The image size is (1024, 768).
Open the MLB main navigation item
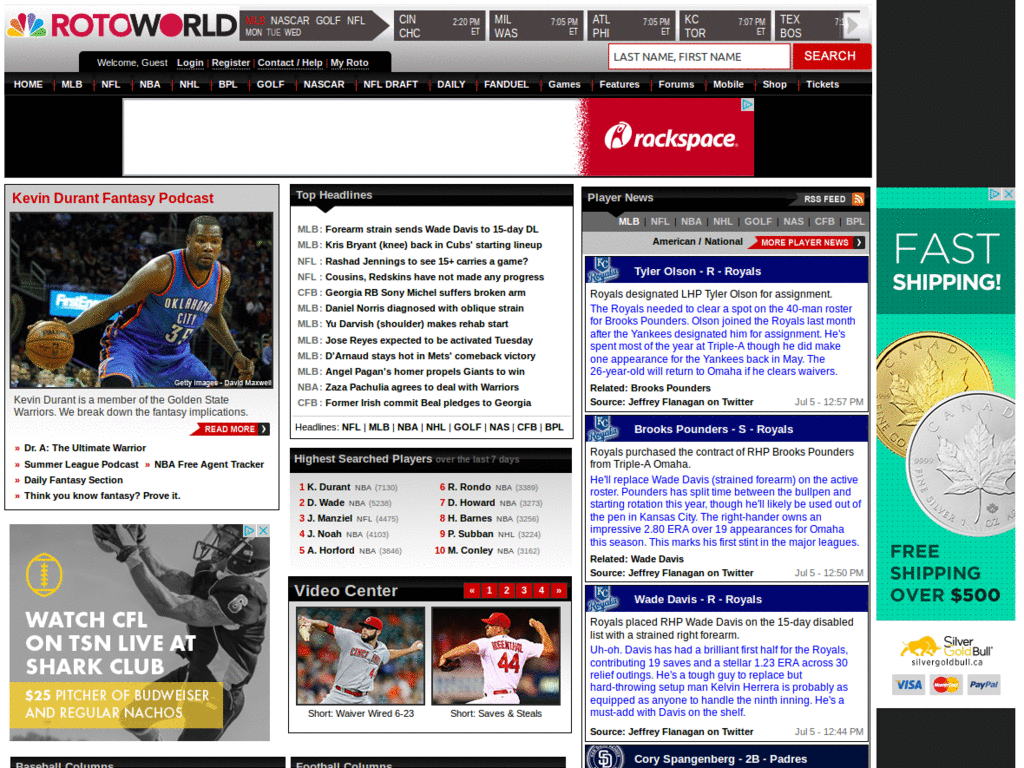pyautogui.click(x=72, y=84)
